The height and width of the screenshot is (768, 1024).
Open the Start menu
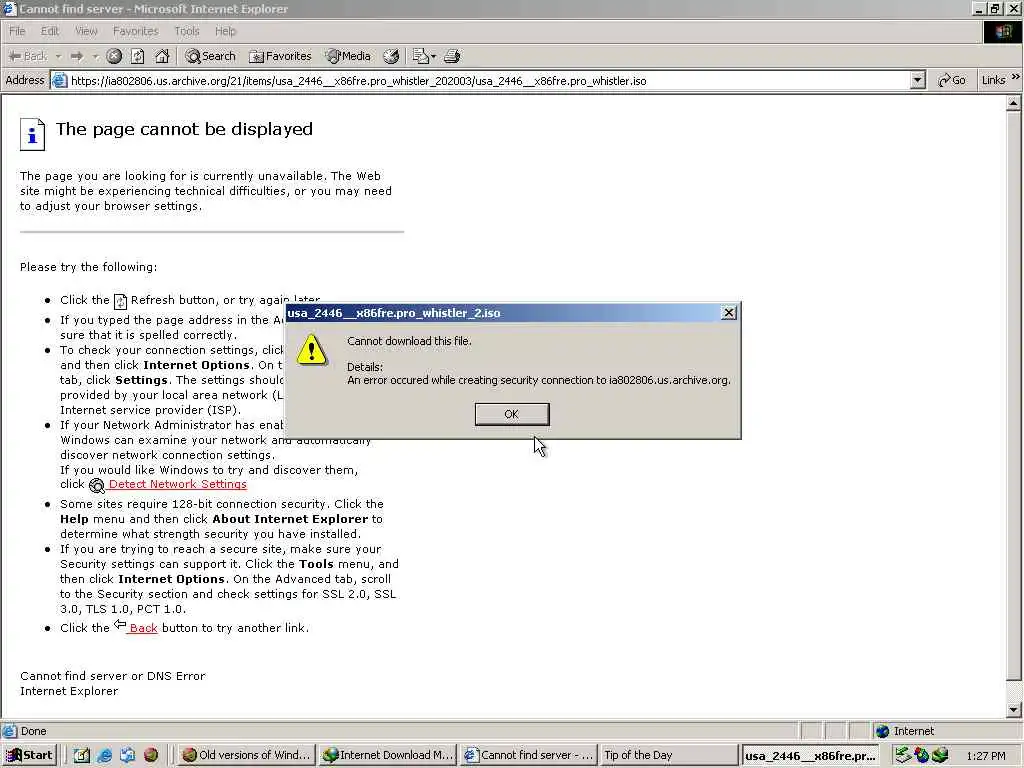29,755
